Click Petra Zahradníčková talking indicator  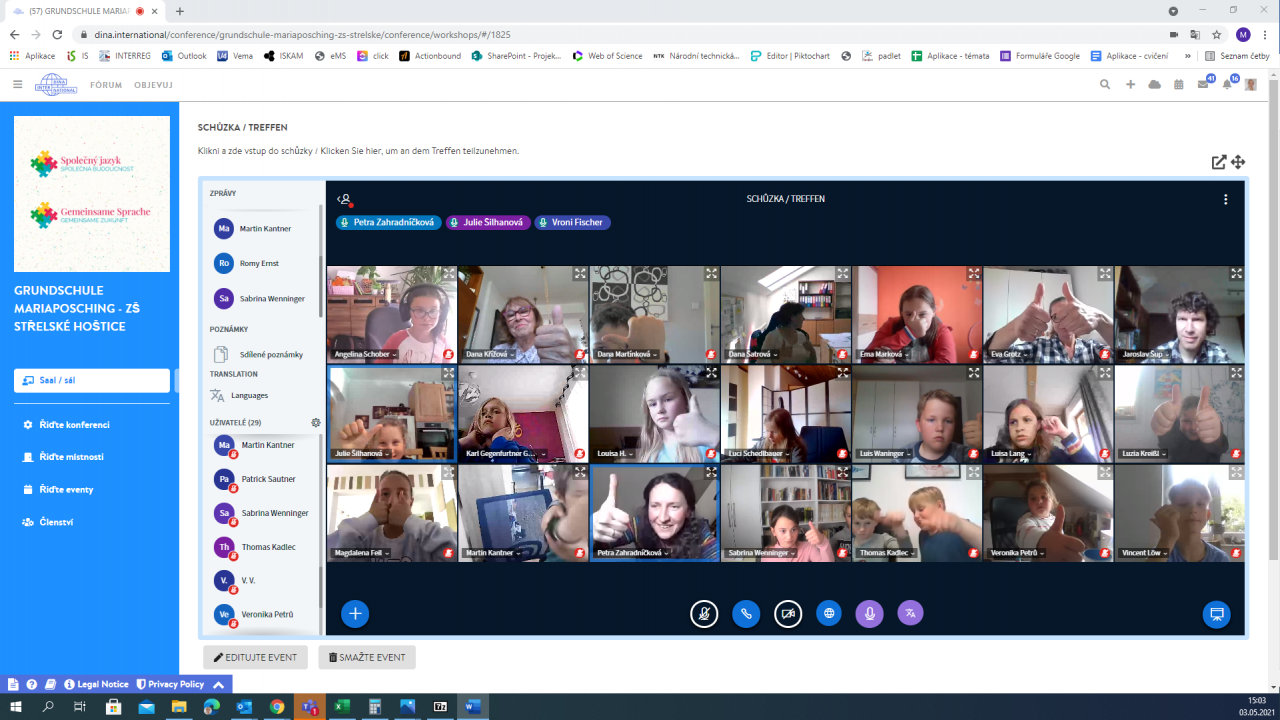coord(388,222)
